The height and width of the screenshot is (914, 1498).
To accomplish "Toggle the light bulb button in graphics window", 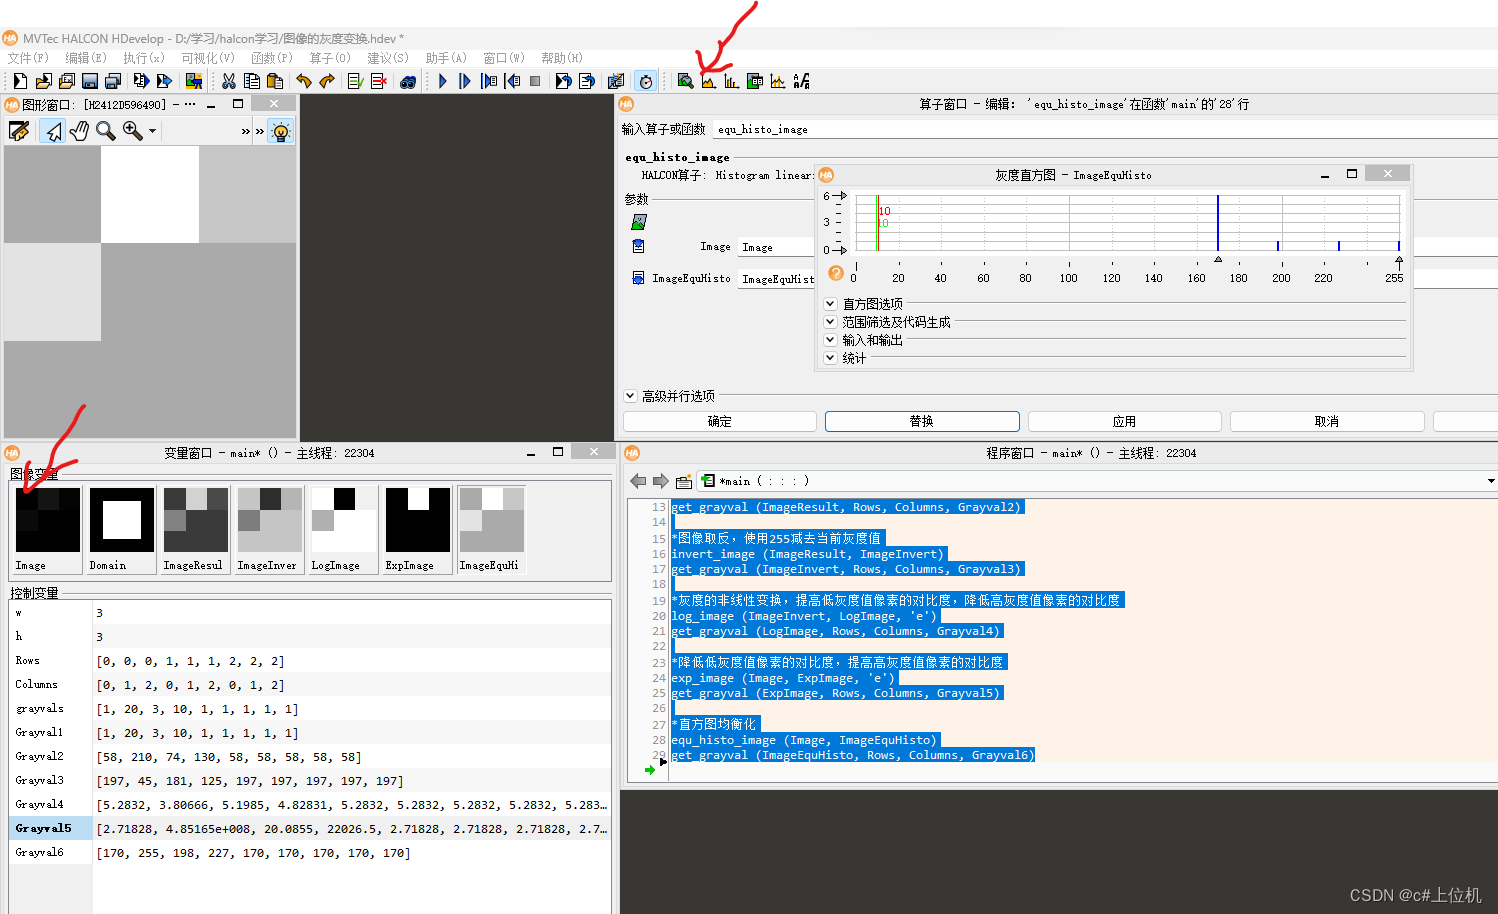I will coord(281,131).
